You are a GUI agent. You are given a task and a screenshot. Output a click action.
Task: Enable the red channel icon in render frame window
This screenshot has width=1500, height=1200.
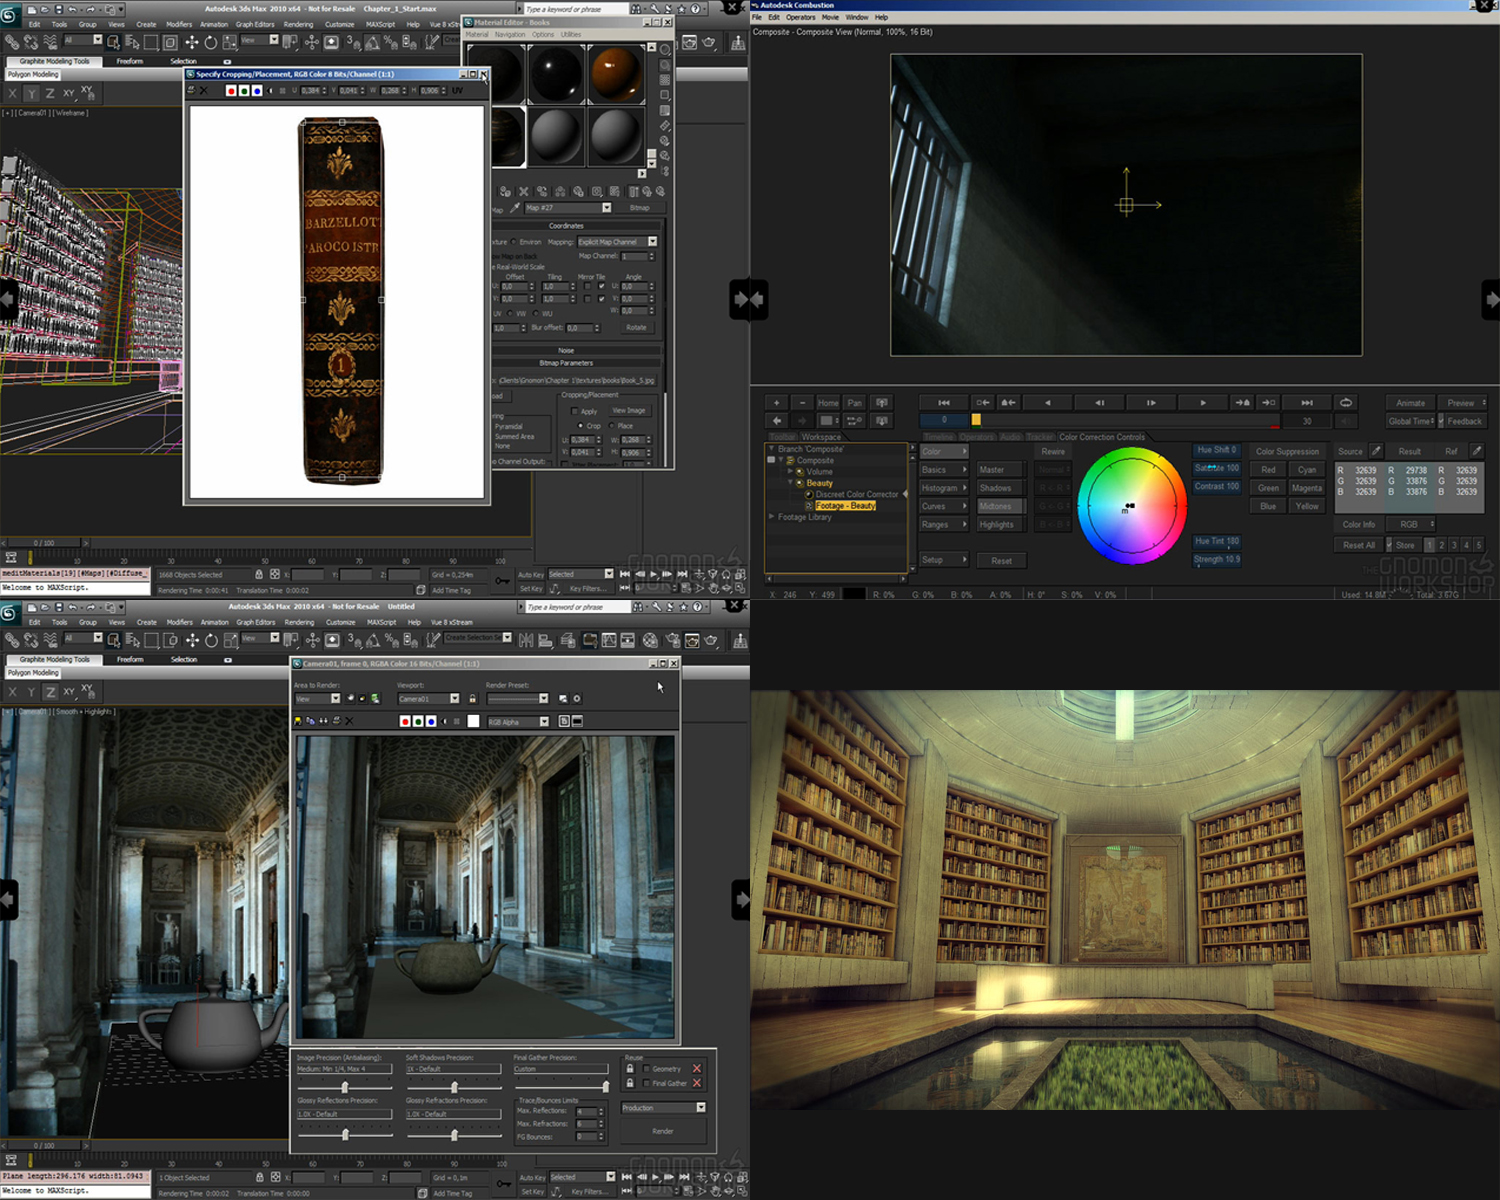point(405,720)
